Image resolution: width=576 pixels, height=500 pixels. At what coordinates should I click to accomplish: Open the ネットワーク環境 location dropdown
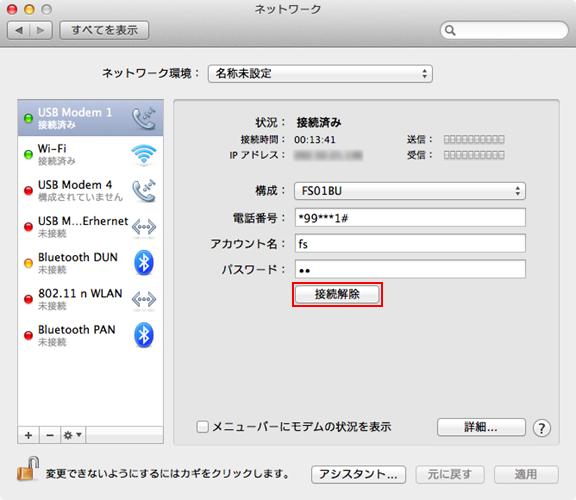click(320, 73)
